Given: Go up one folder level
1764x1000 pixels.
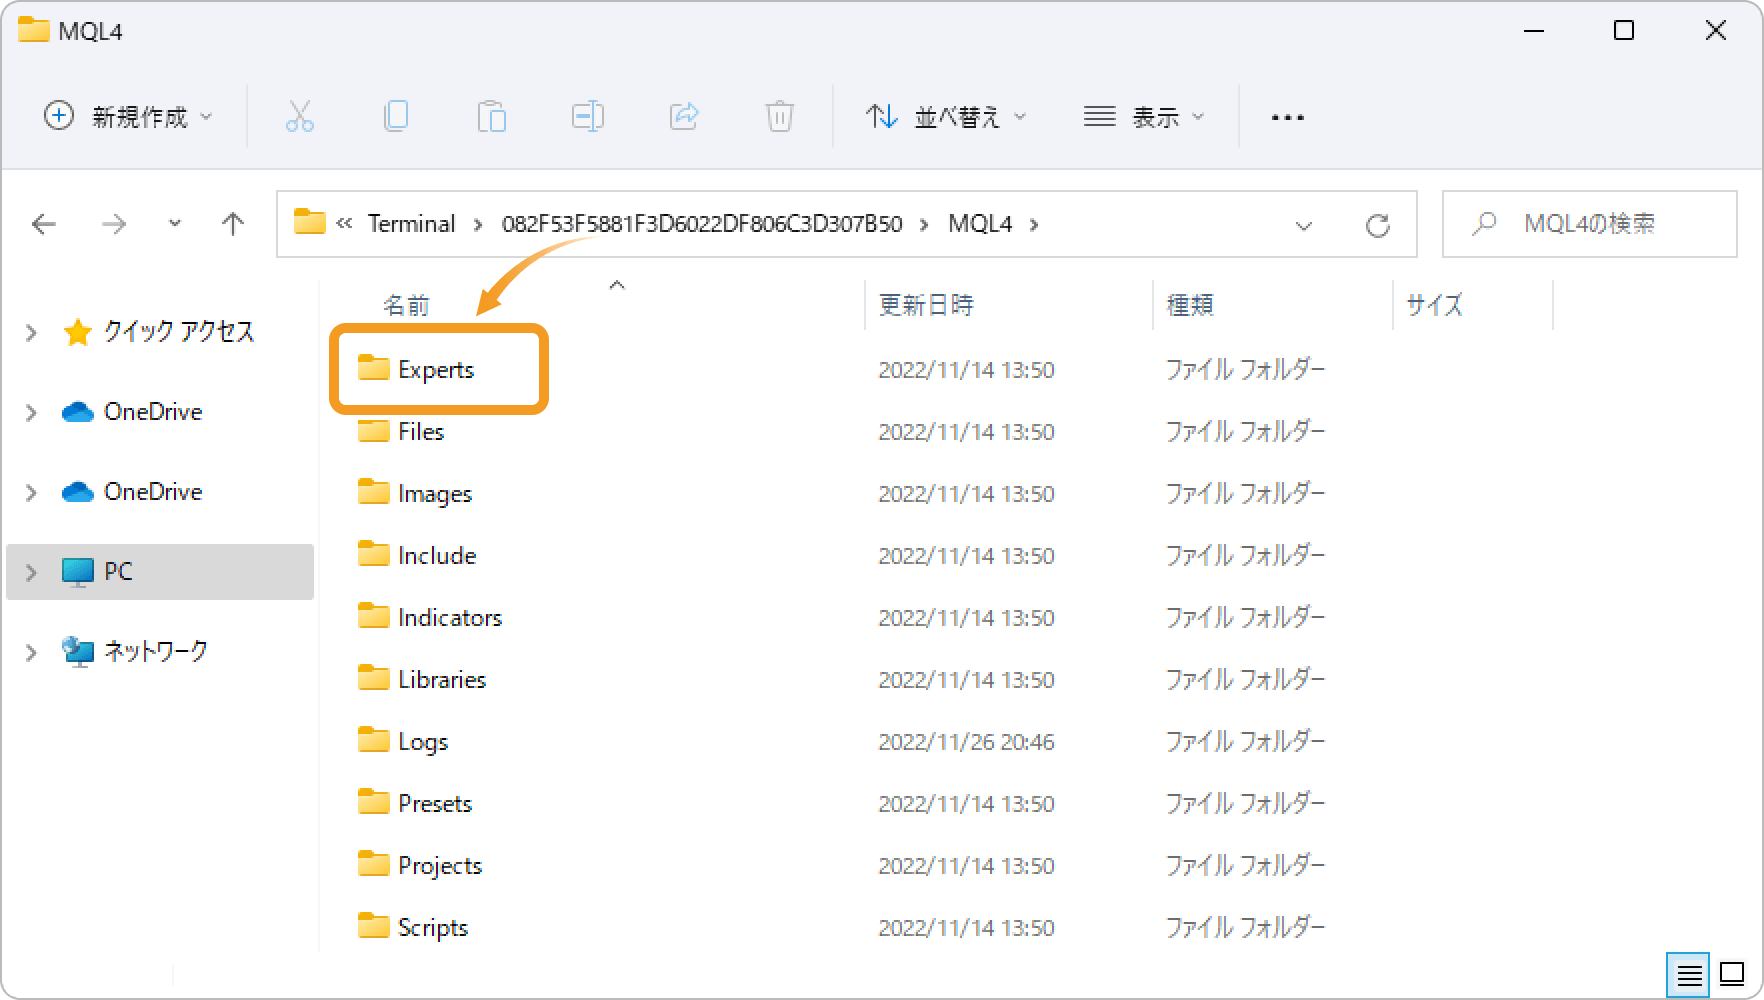Looking at the screenshot, I should click(x=233, y=224).
